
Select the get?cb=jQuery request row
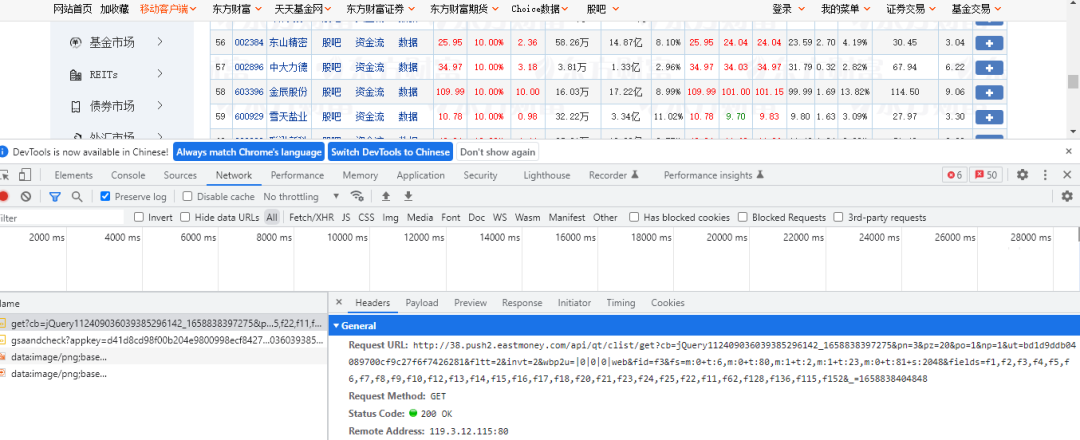[x=164, y=322]
